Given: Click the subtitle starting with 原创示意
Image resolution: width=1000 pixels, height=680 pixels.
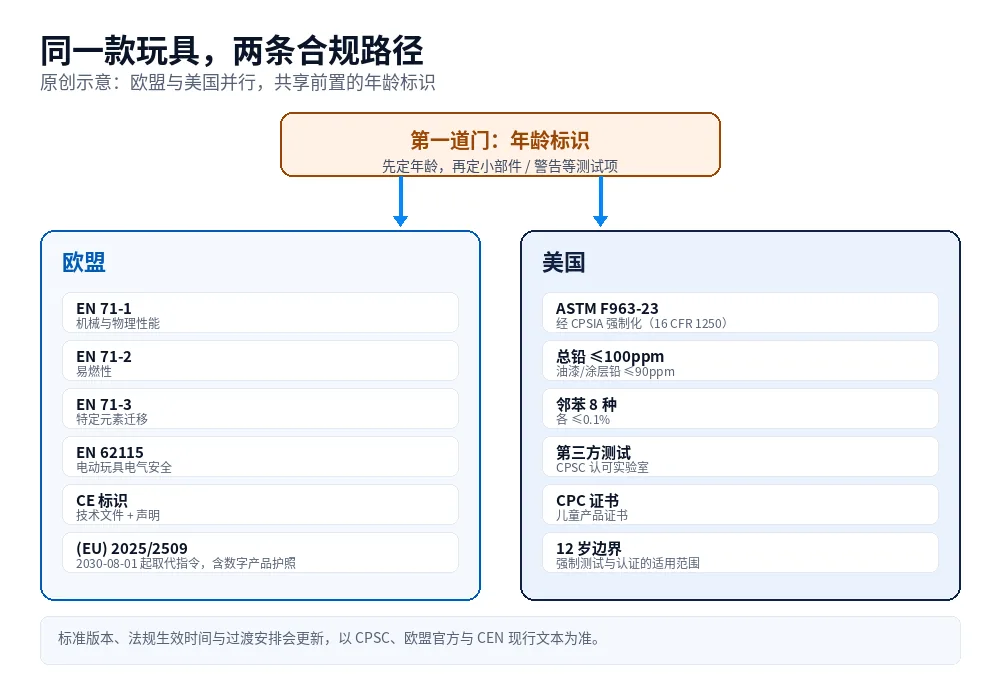Looking at the screenshot, I should point(237,82).
